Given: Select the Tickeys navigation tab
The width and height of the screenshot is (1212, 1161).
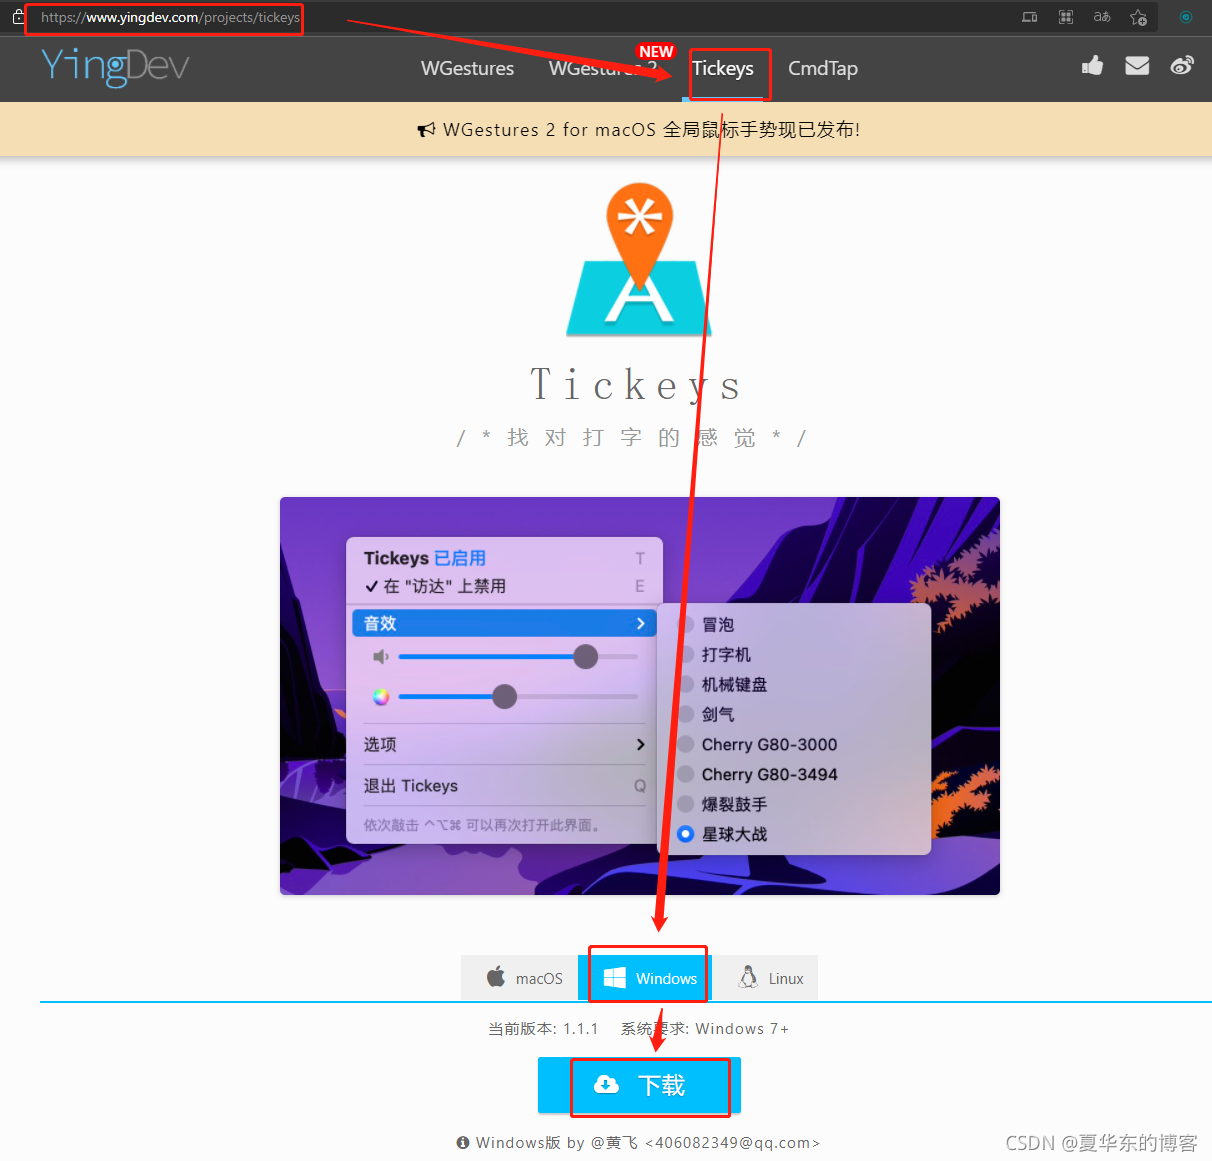Looking at the screenshot, I should tap(722, 68).
